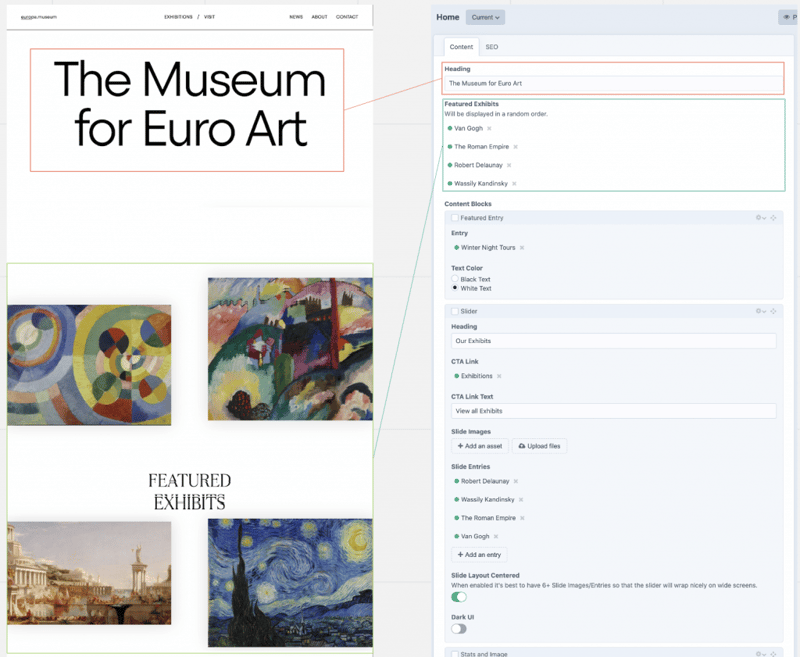Viewport: 800px width, 657px height.
Task: Click the eye preview button at top right
Action: (x=788, y=17)
